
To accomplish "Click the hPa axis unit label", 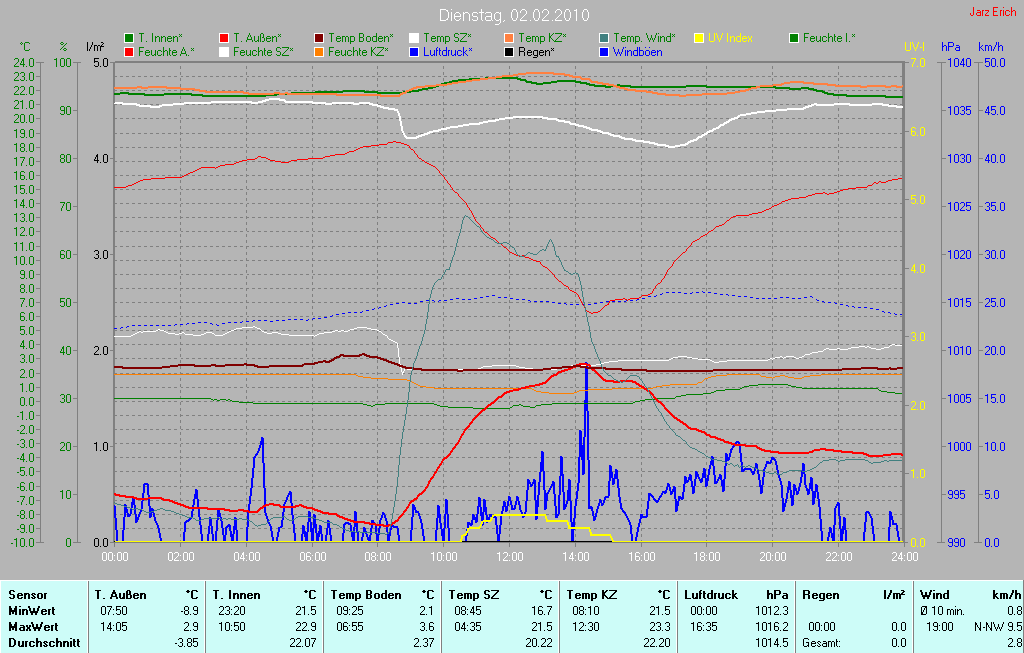I will 950,47.
